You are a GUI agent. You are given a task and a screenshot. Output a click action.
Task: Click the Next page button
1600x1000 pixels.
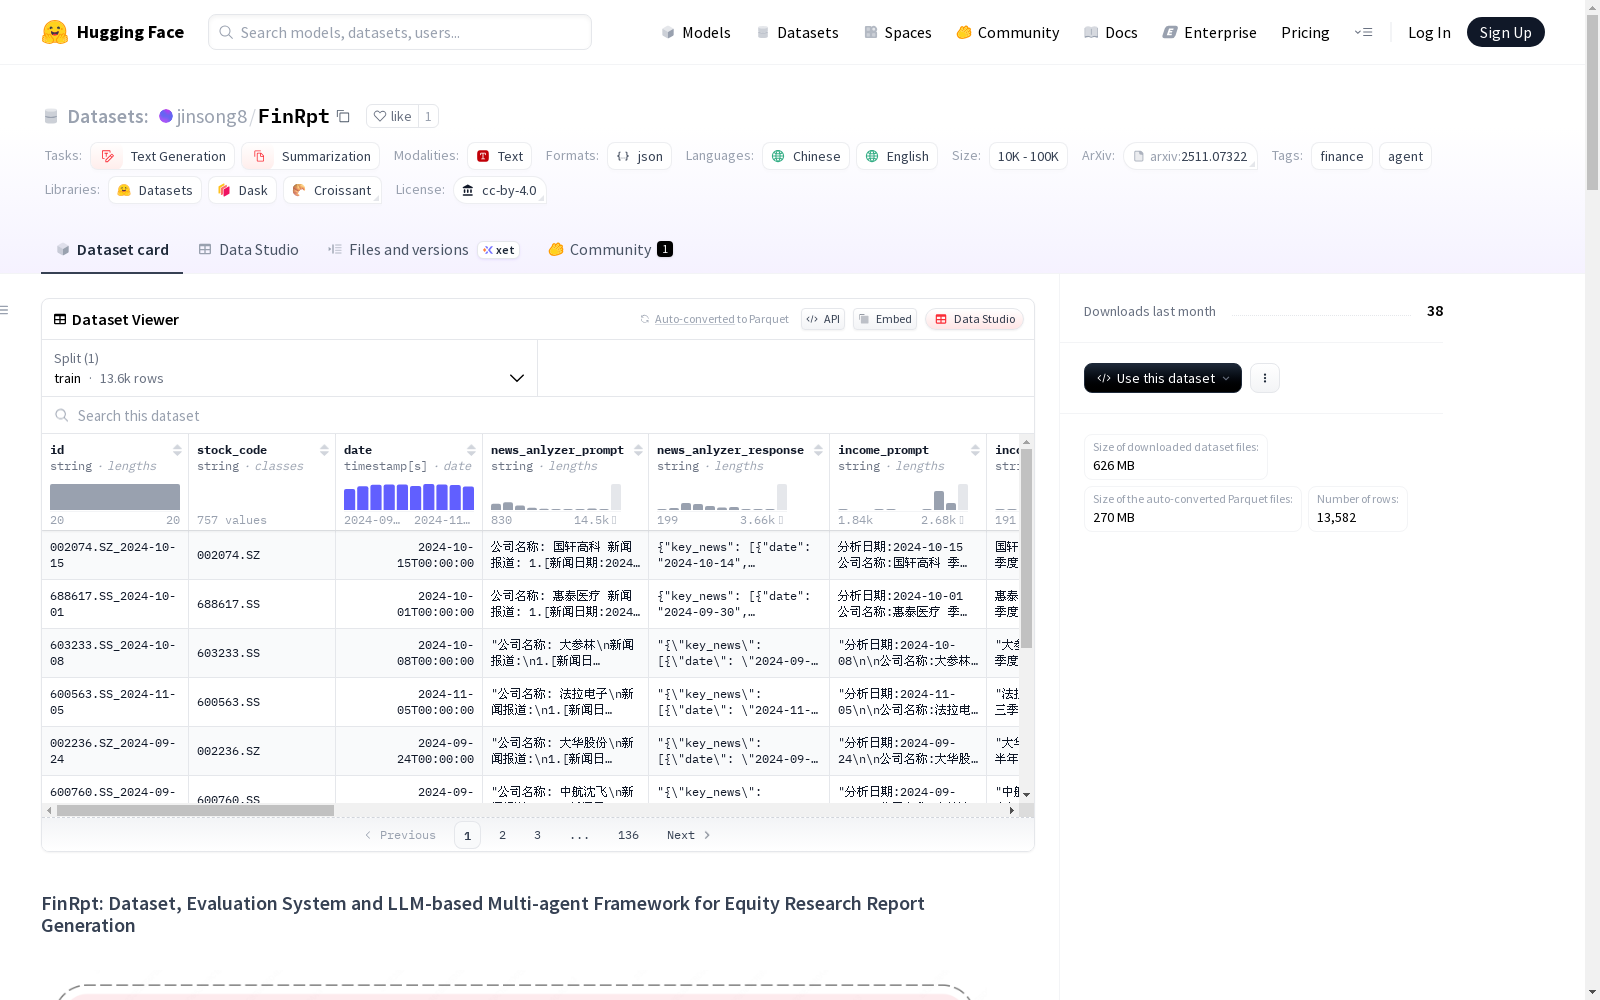pyautogui.click(x=689, y=835)
